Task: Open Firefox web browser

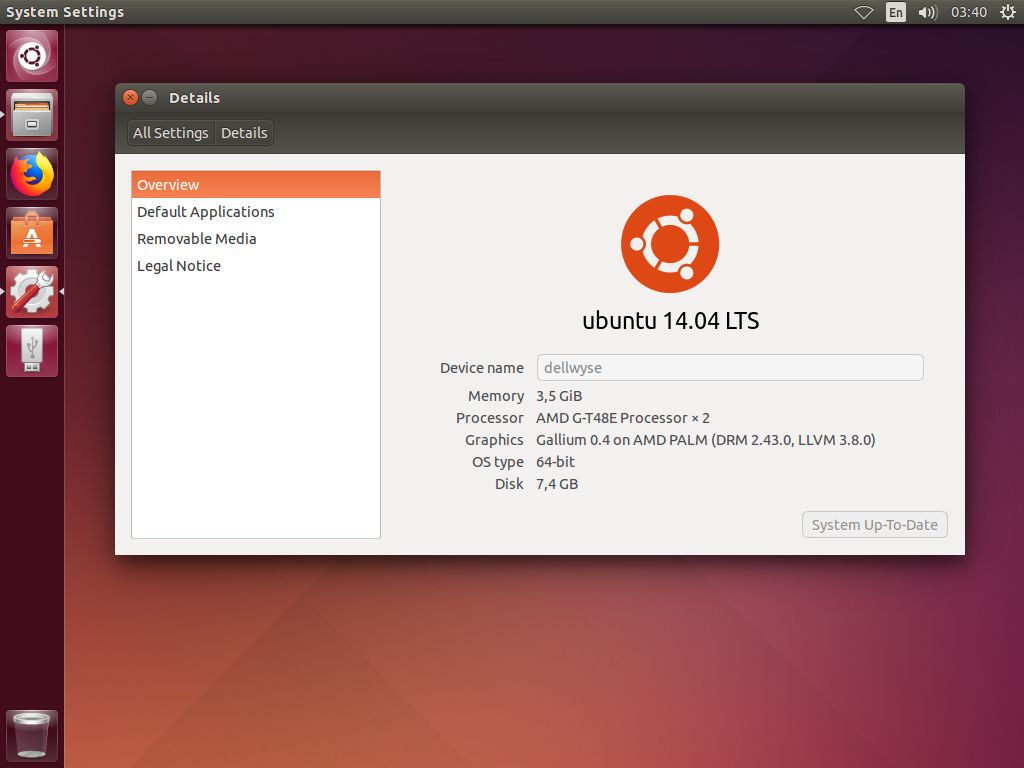Action: pyautogui.click(x=32, y=174)
